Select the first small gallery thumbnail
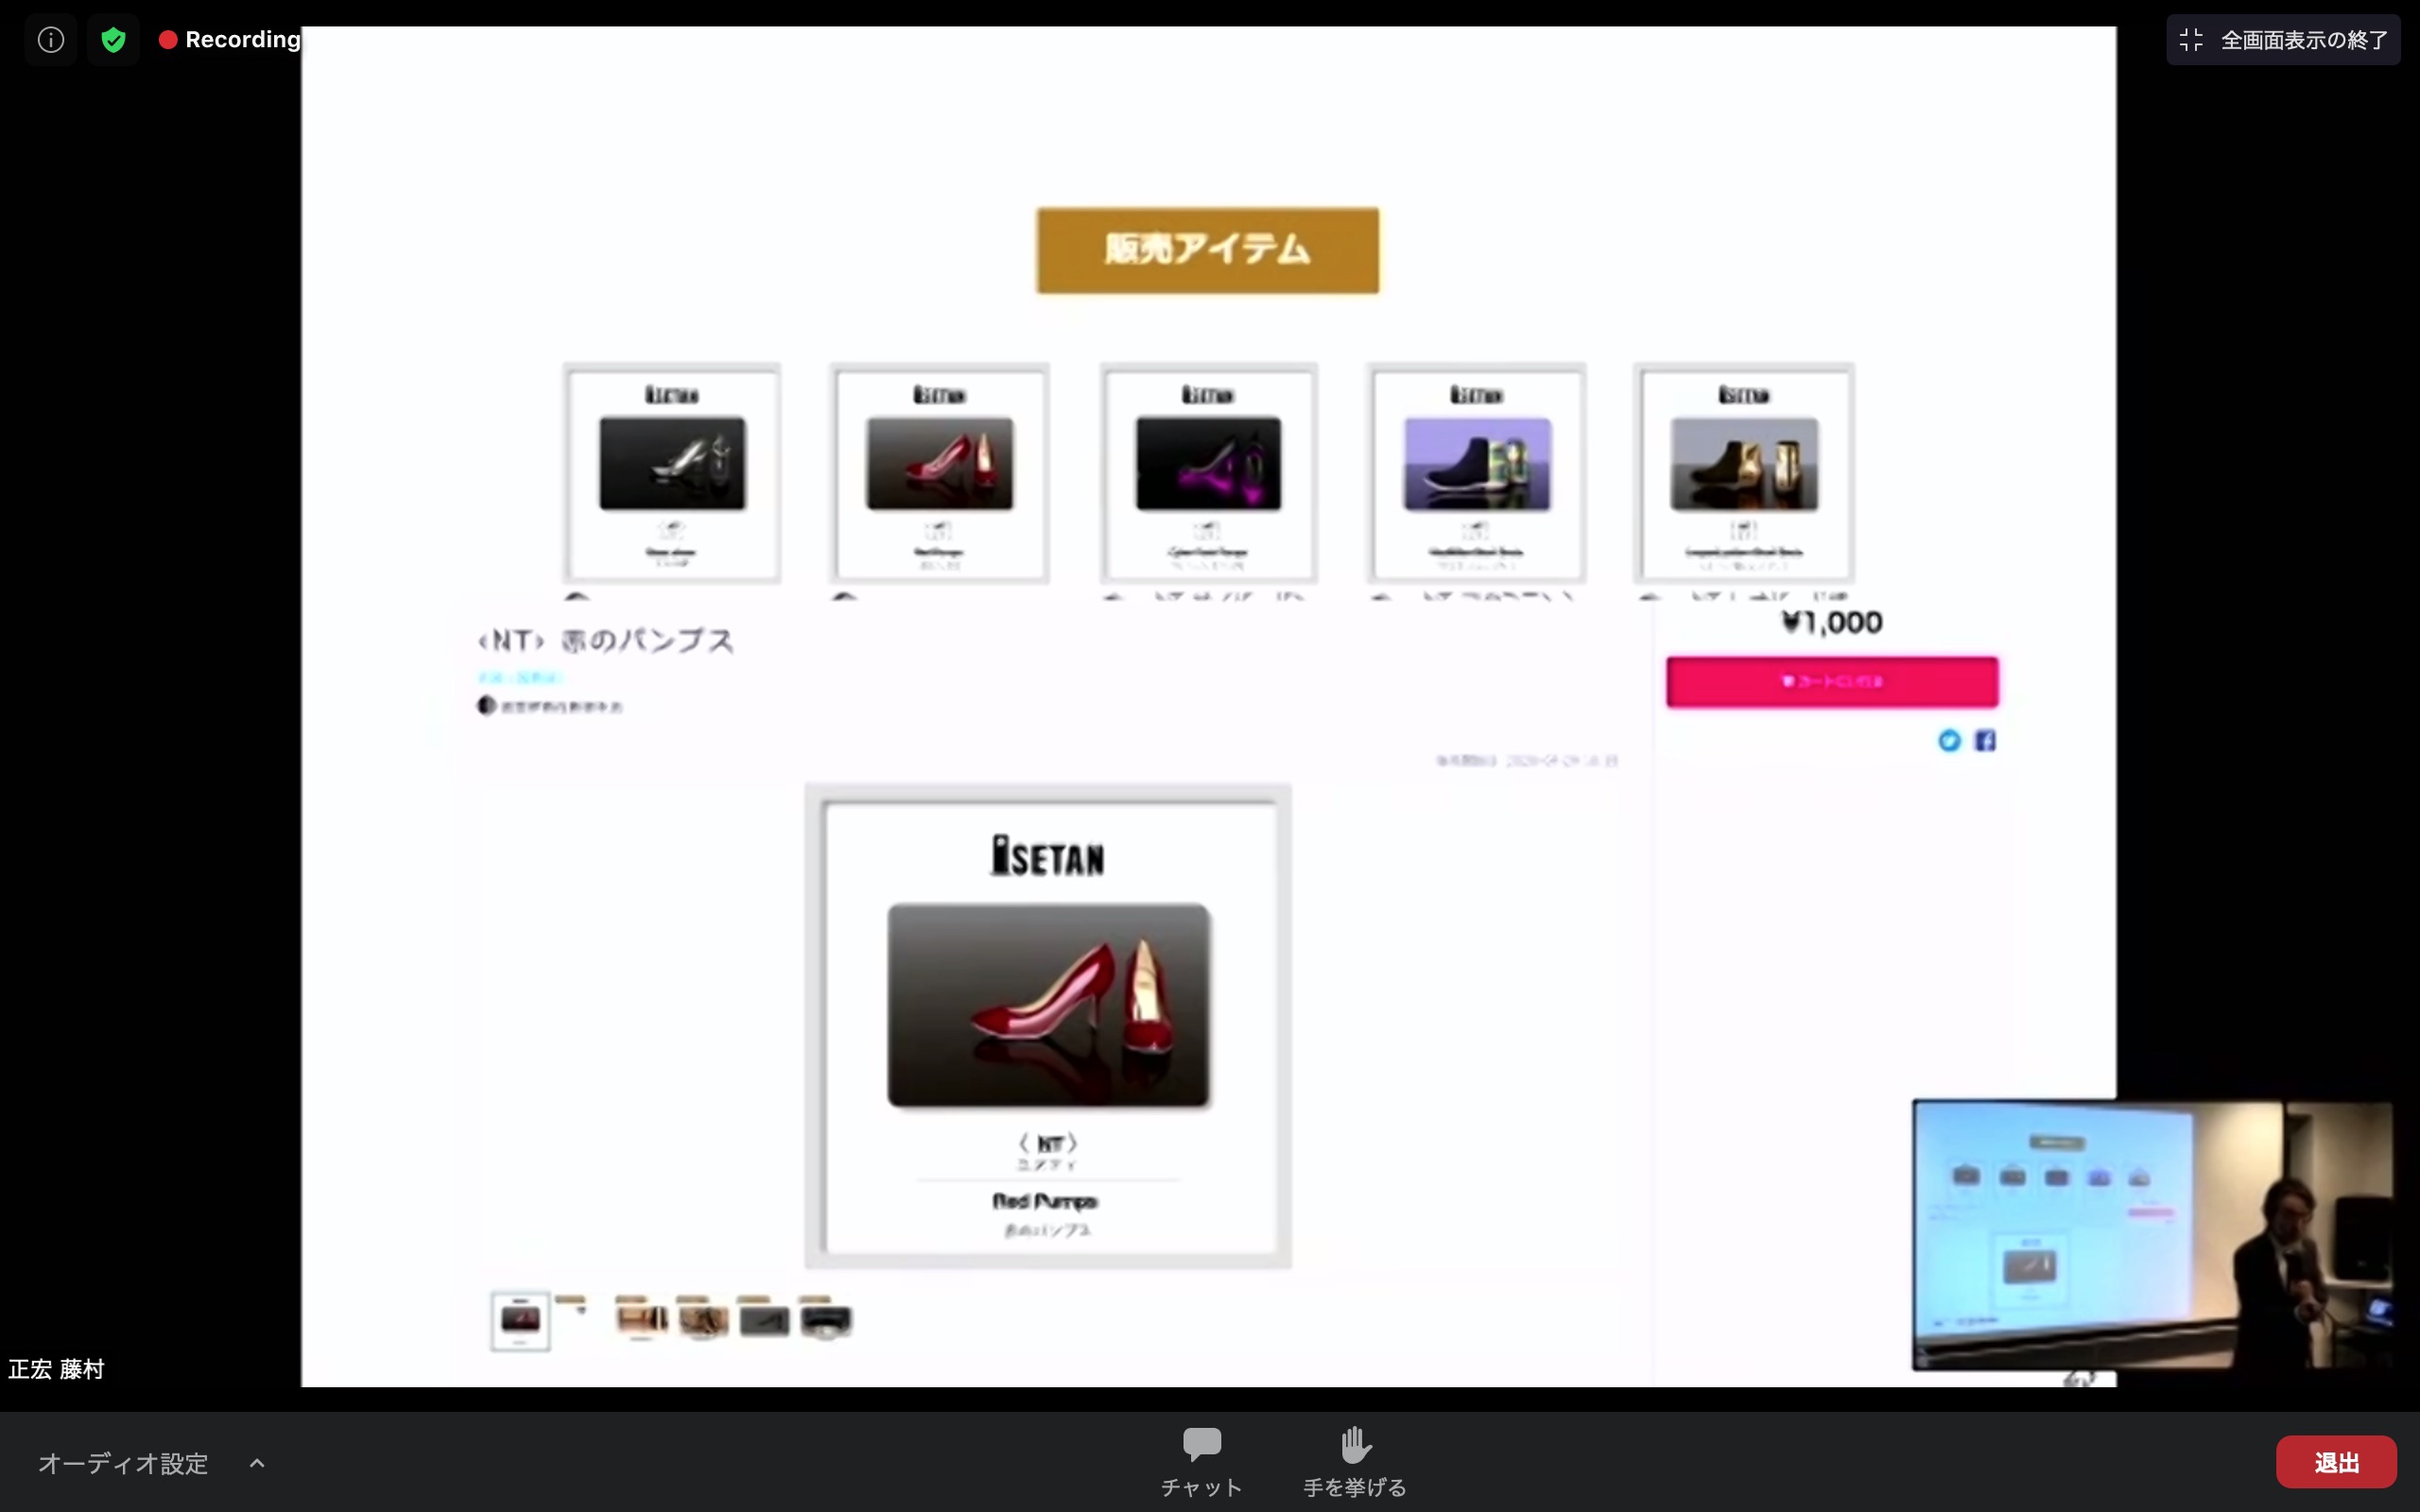The width and height of the screenshot is (2420, 1512). point(520,1321)
